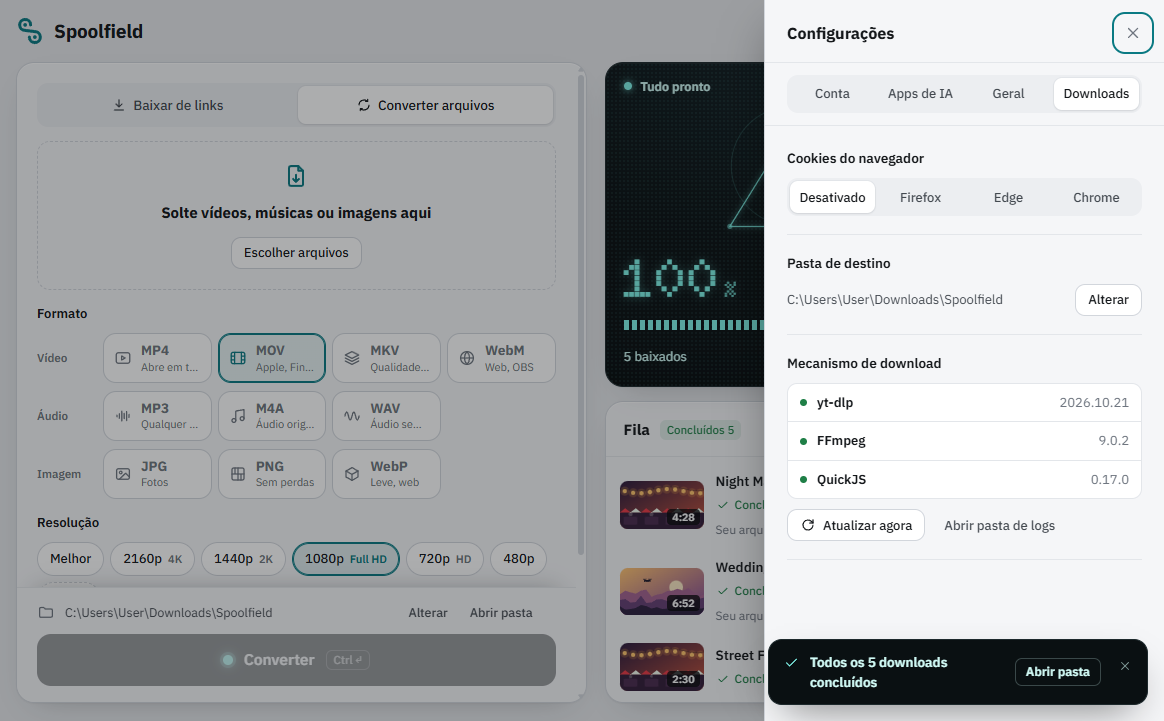Choose 480p resolution
Screen dimensions: 1164x721
click(x=518, y=559)
